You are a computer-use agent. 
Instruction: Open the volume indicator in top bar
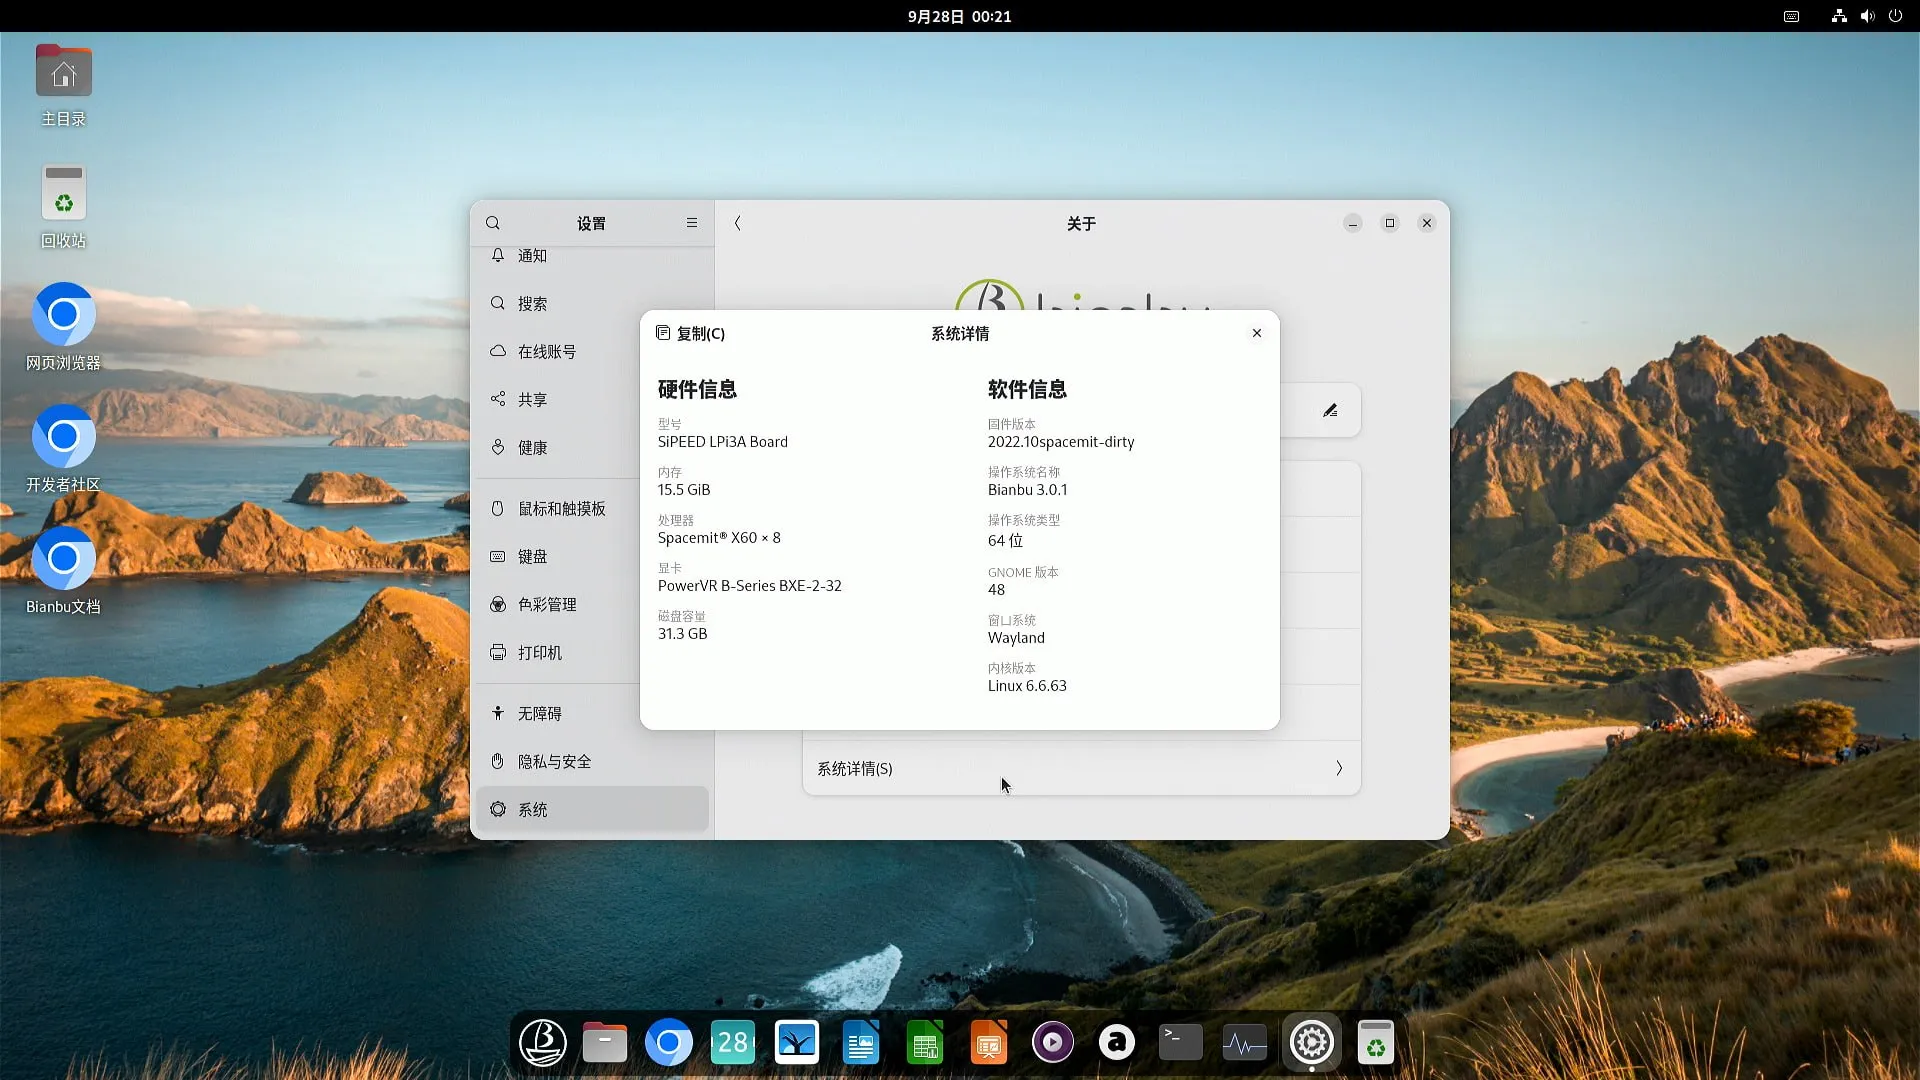coord(1867,16)
